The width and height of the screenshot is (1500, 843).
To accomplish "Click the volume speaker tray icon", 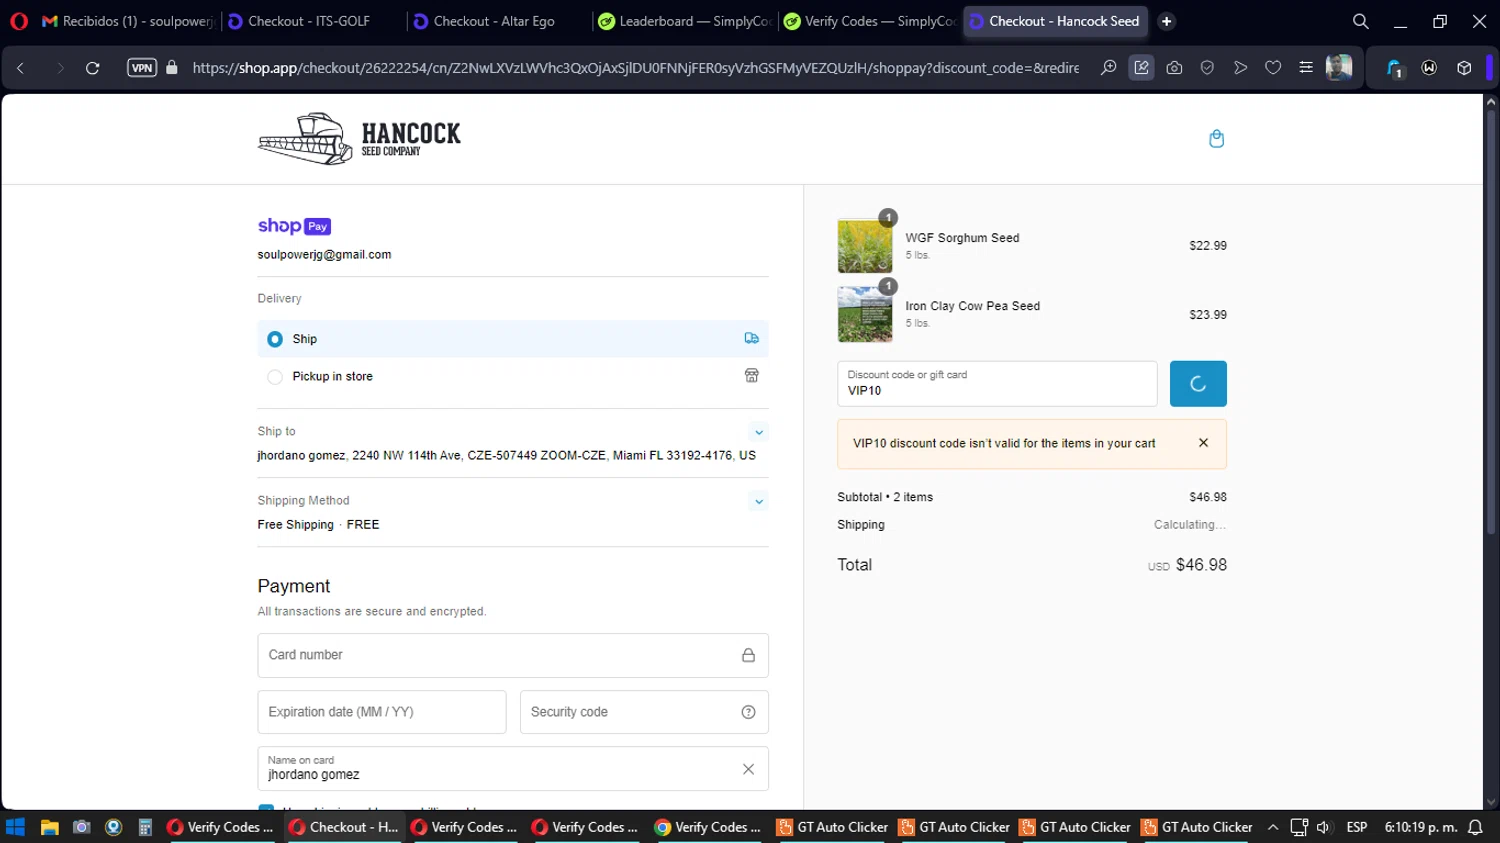I will (x=1324, y=828).
